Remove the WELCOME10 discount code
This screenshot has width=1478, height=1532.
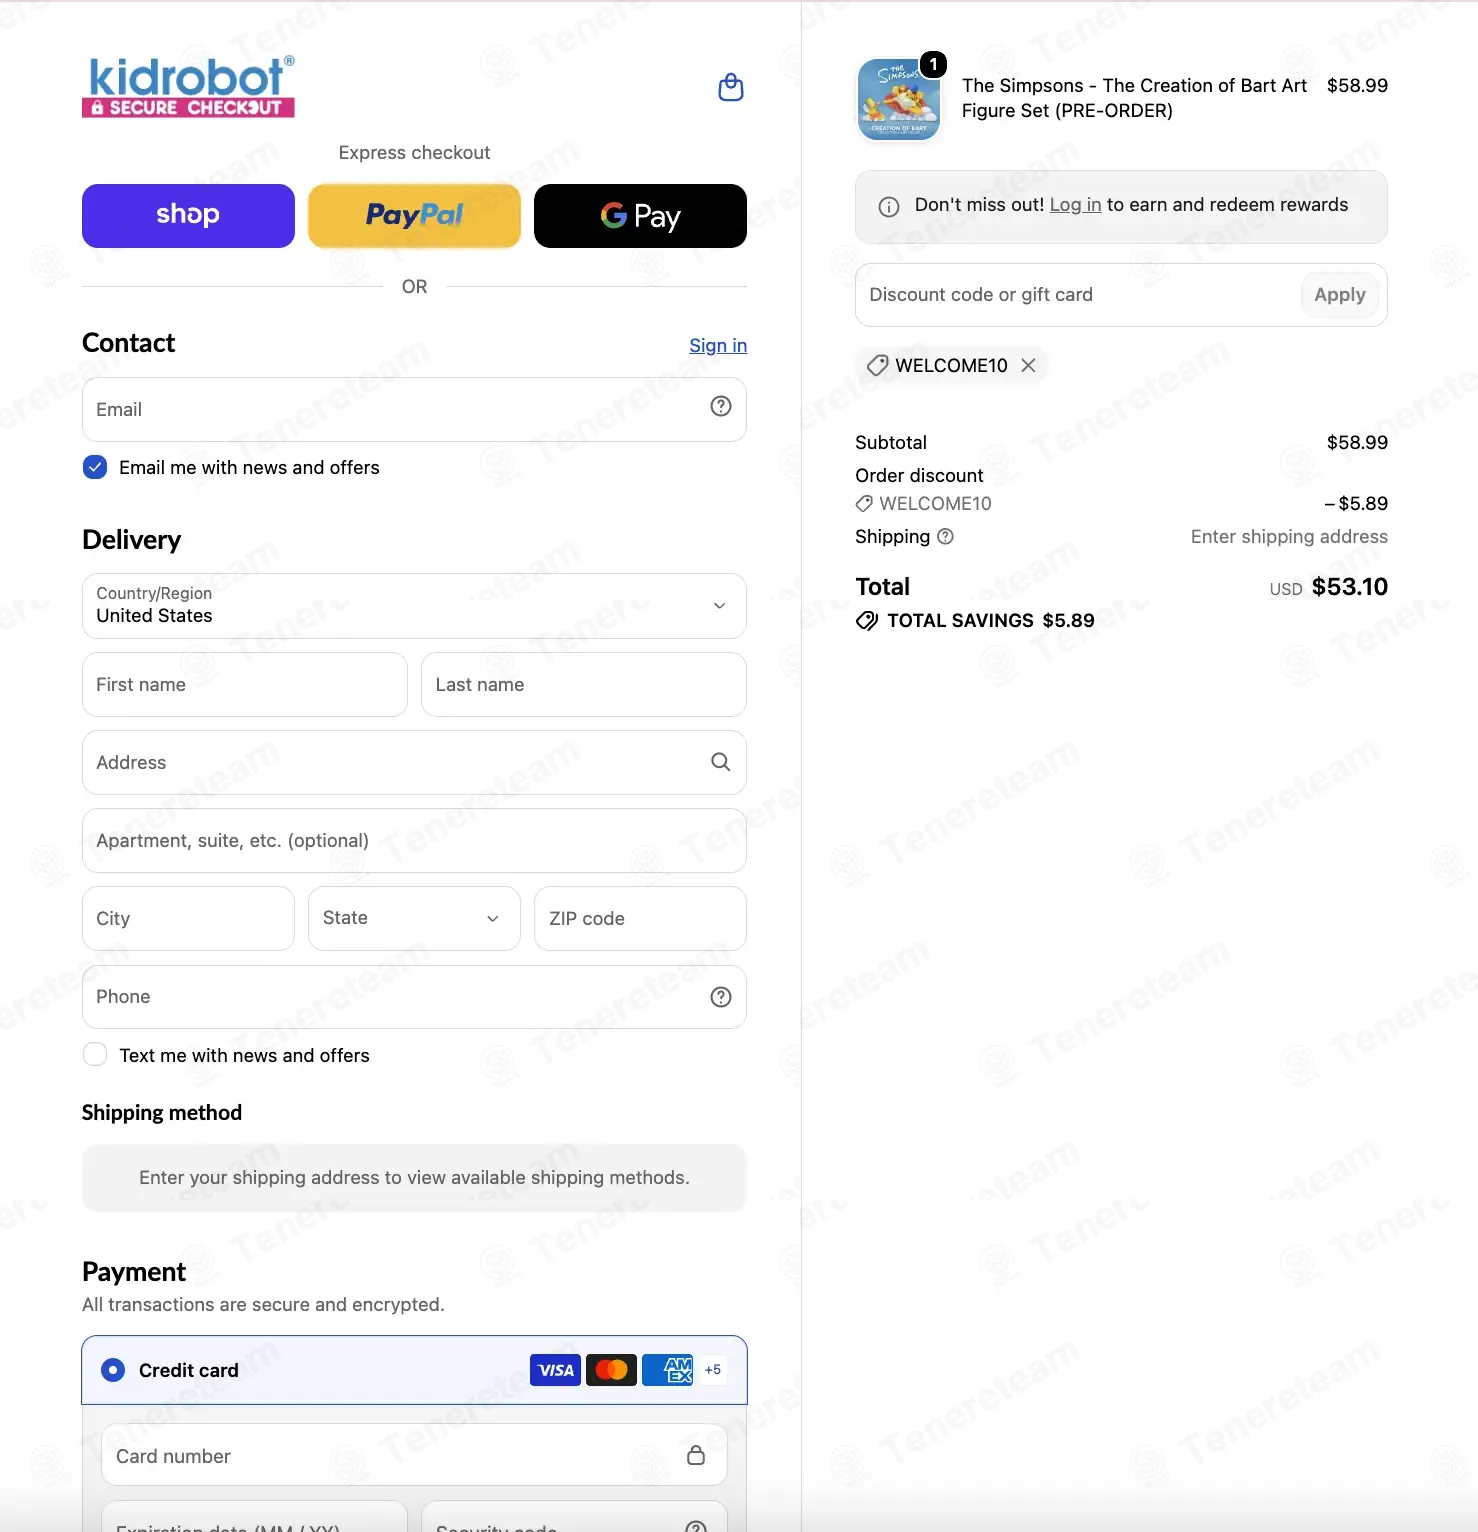pyautogui.click(x=1028, y=365)
